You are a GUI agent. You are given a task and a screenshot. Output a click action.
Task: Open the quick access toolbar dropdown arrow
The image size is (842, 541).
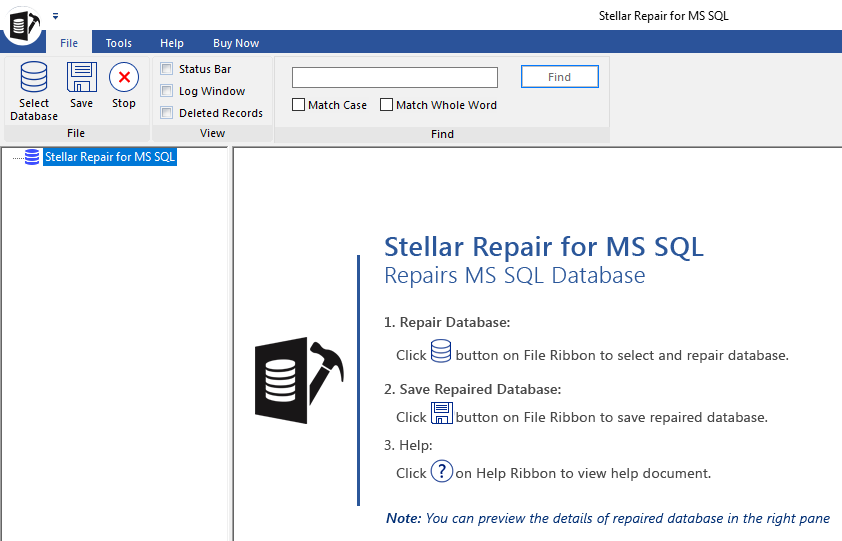55,16
